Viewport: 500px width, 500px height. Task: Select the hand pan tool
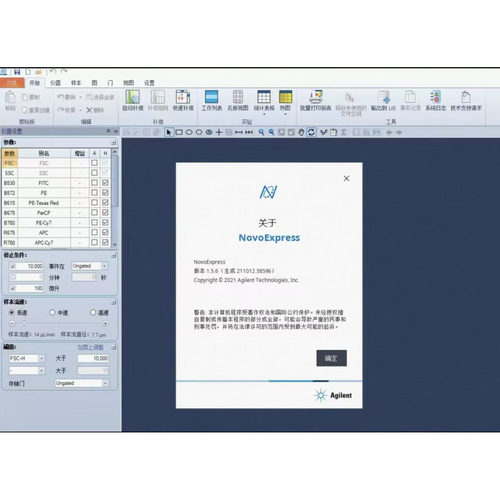[301, 132]
